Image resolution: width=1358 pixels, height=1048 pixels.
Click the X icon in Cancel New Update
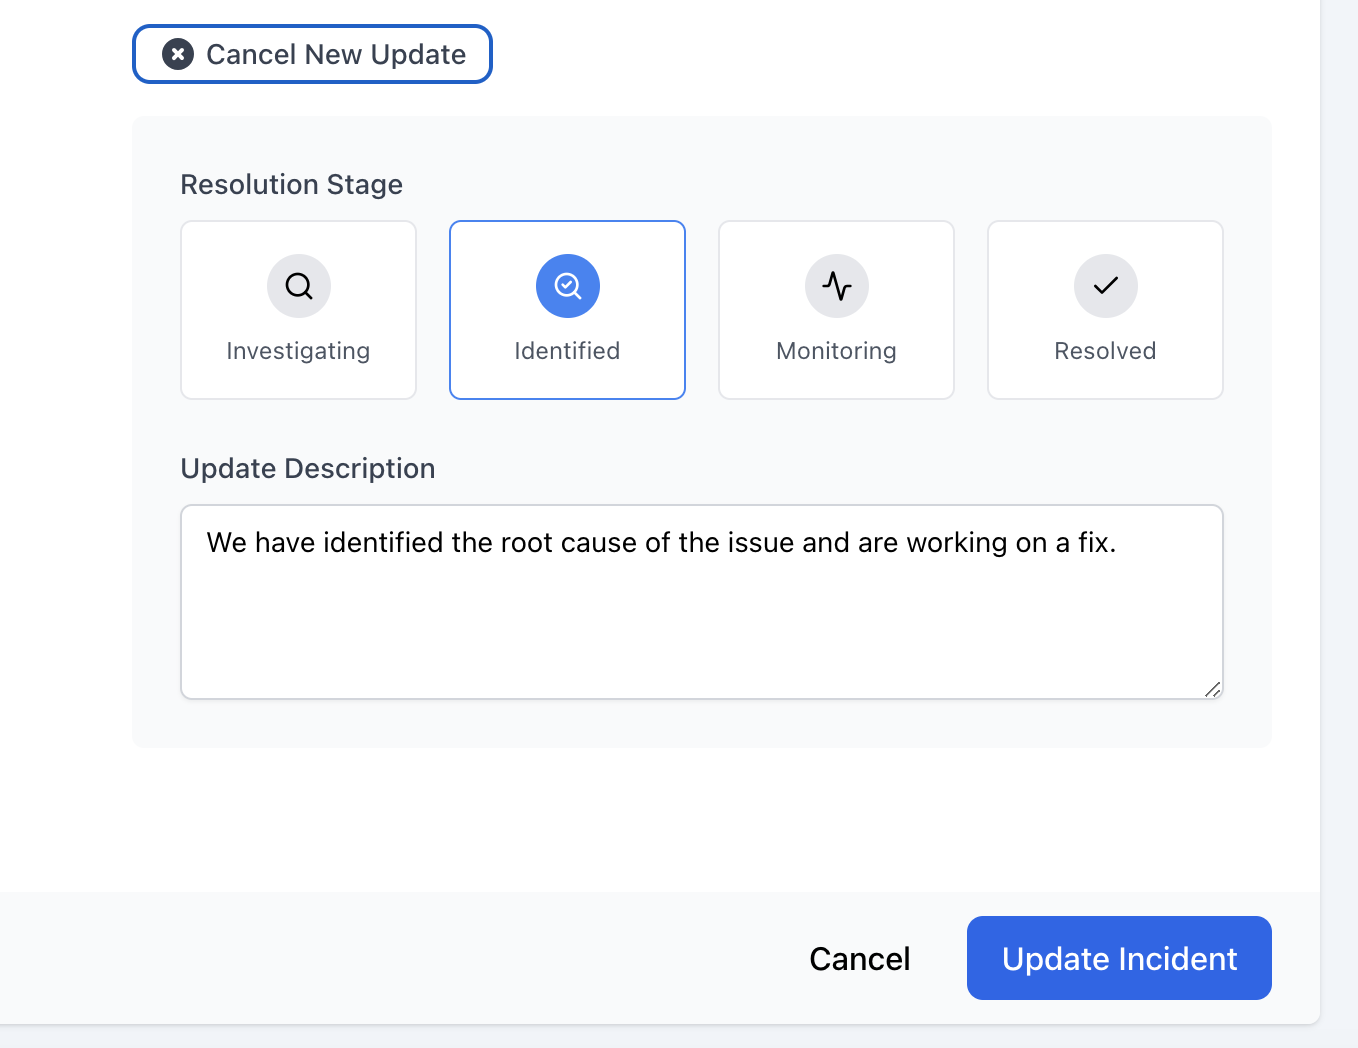click(x=178, y=54)
